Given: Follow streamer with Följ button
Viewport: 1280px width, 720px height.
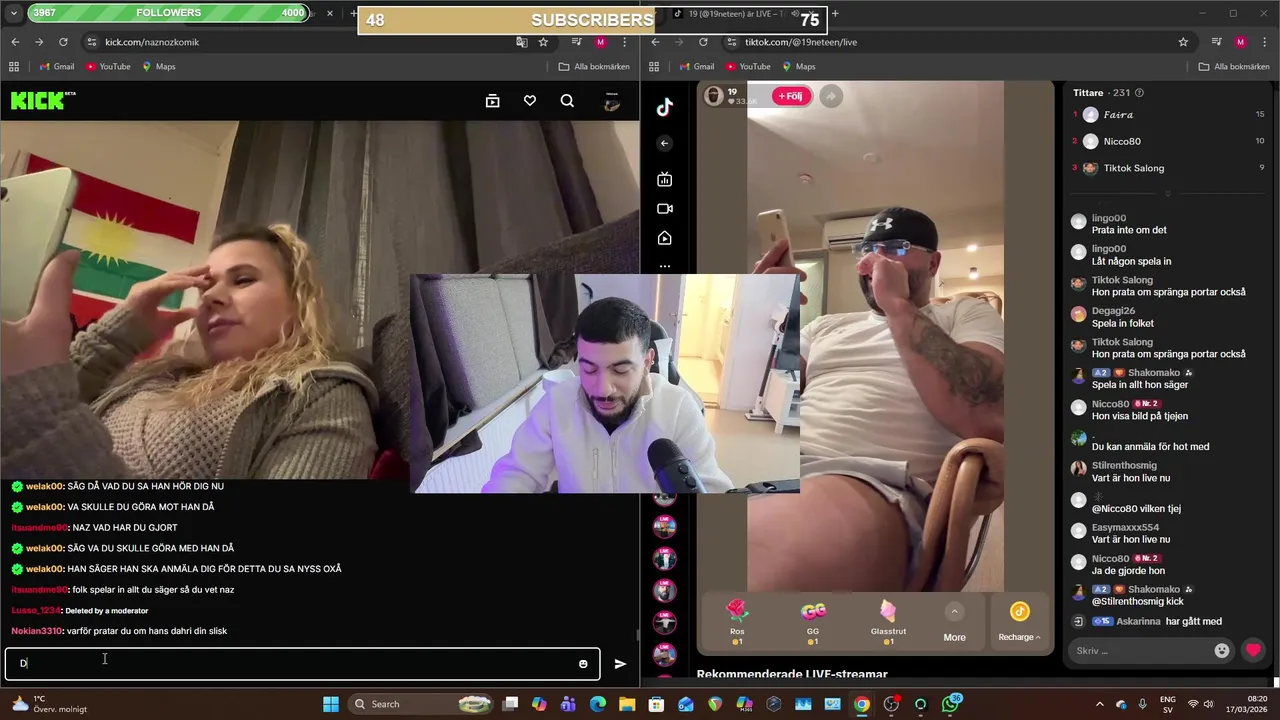Looking at the screenshot, I should (791, 96).
